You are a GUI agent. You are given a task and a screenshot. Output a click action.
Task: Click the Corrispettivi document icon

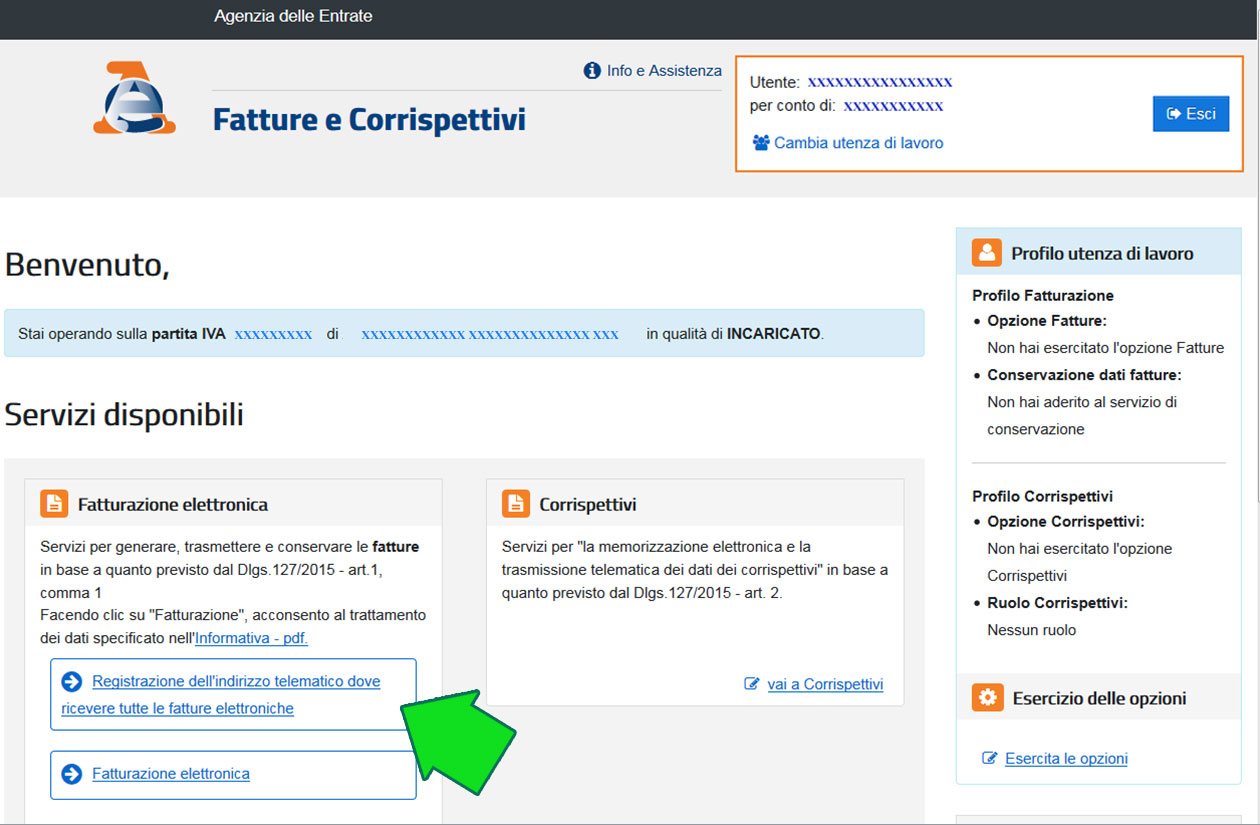[515, 504]
